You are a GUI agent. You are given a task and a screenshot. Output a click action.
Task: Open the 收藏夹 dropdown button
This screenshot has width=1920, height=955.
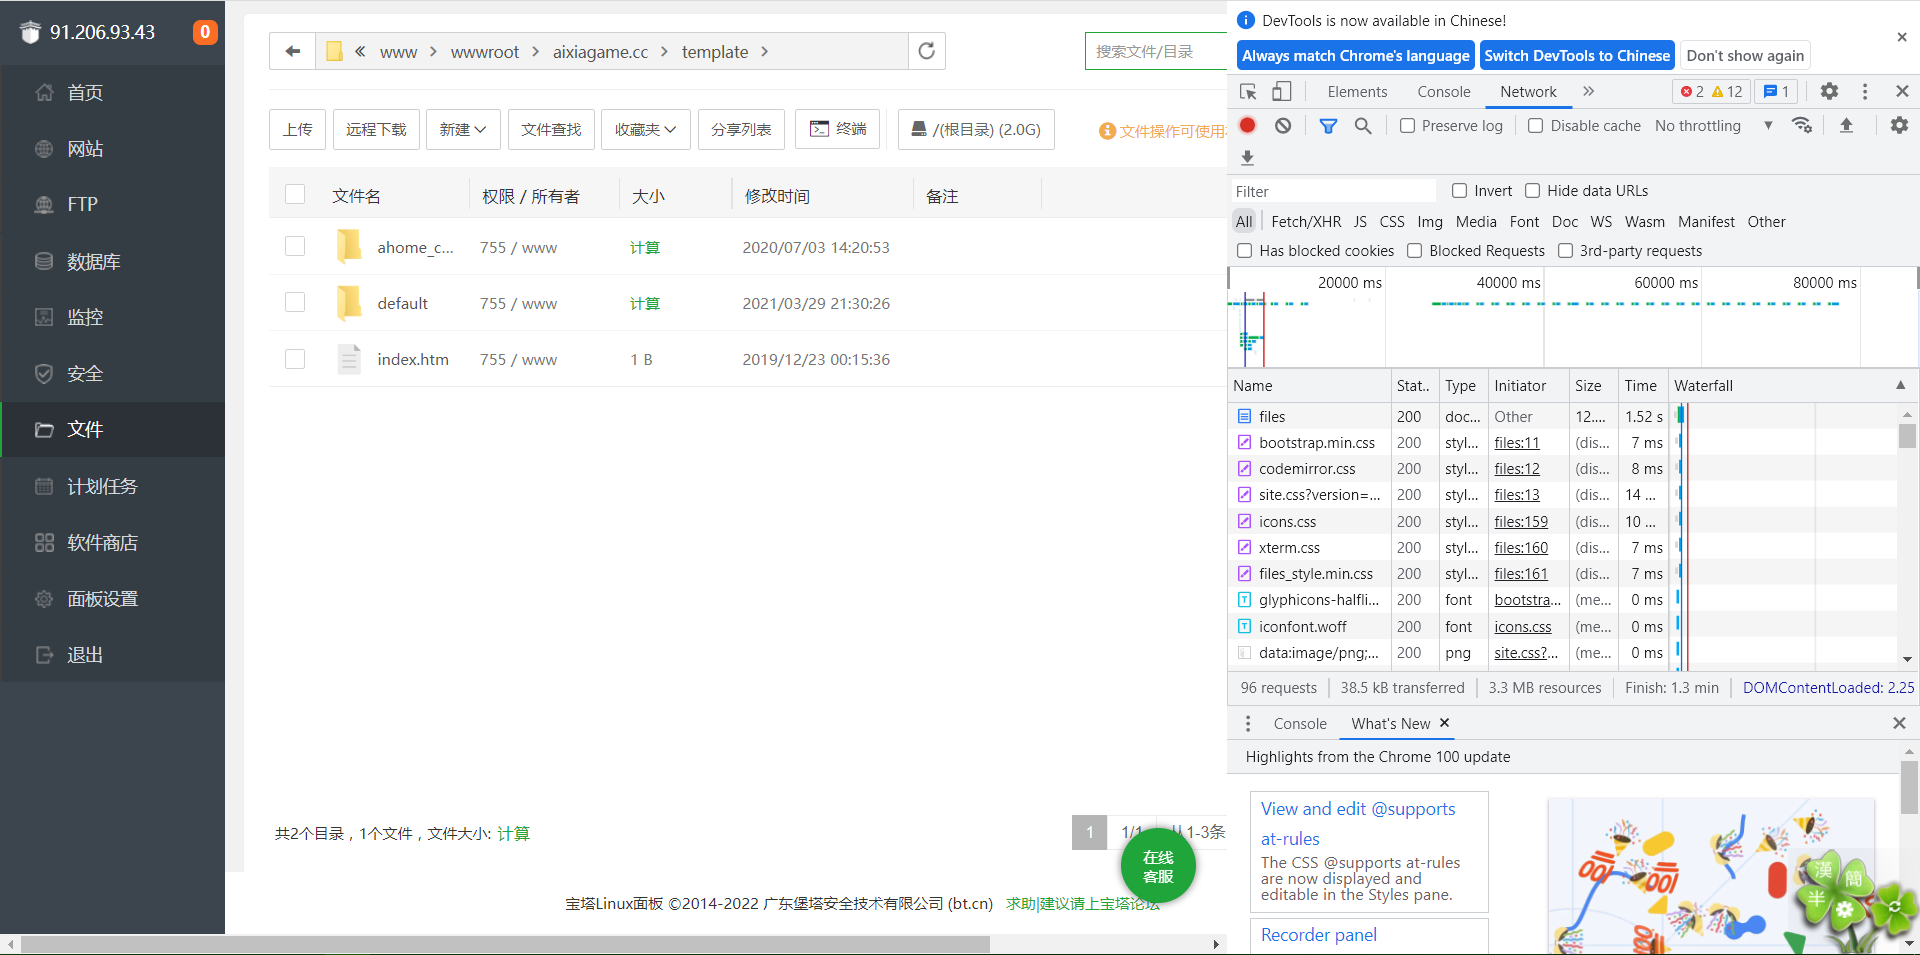645,129
